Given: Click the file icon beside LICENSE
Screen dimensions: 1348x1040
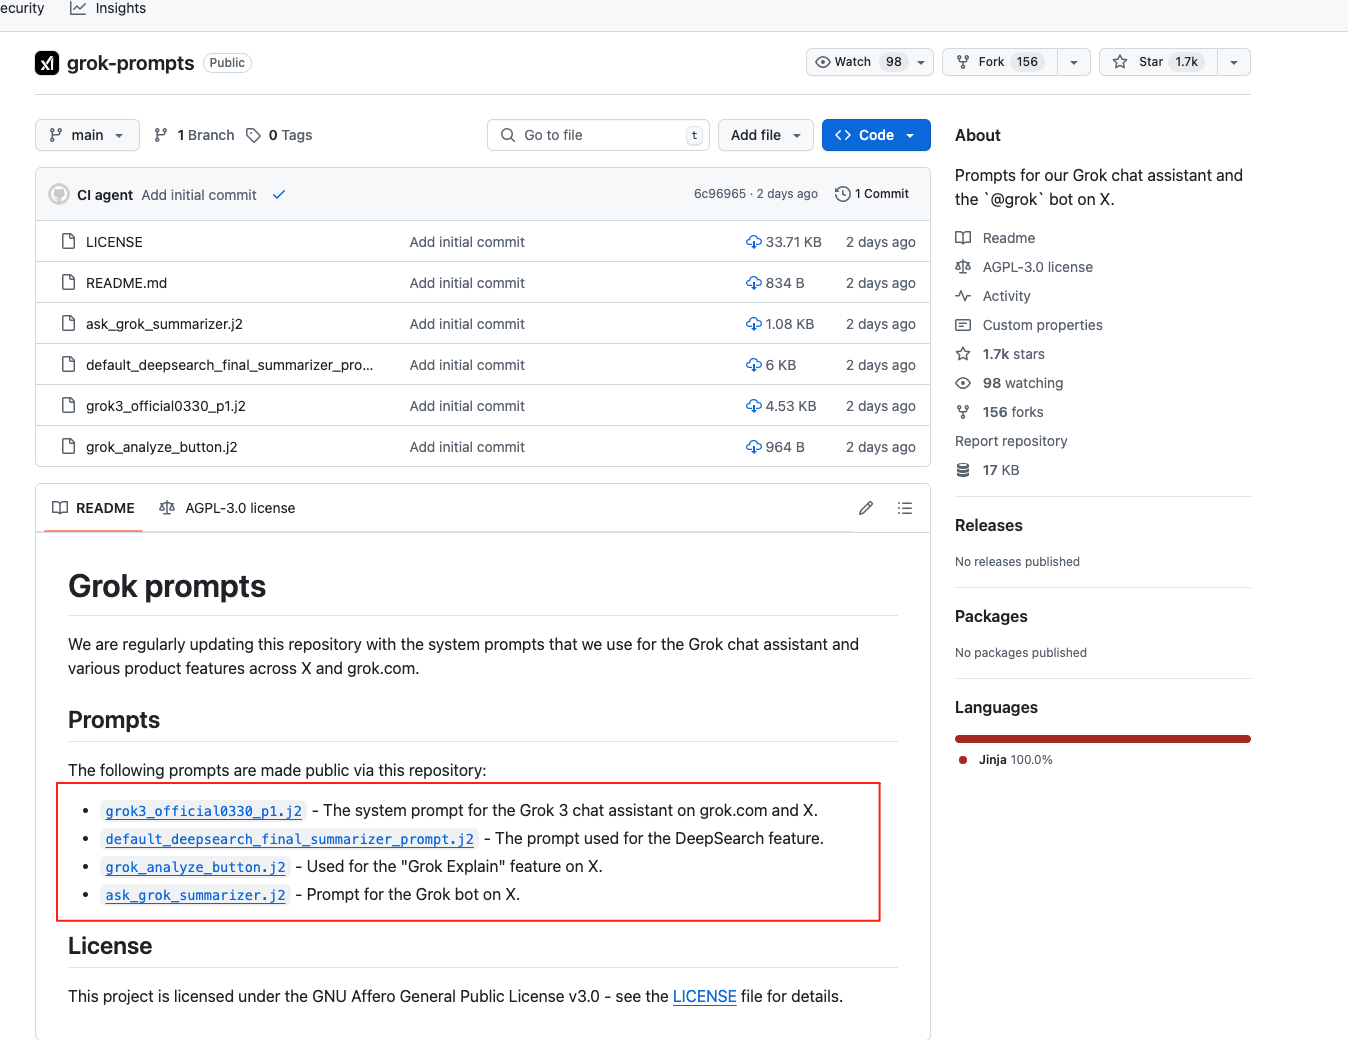Looking at the screenshot, I should pyautogui.click(x=68, y=241).
